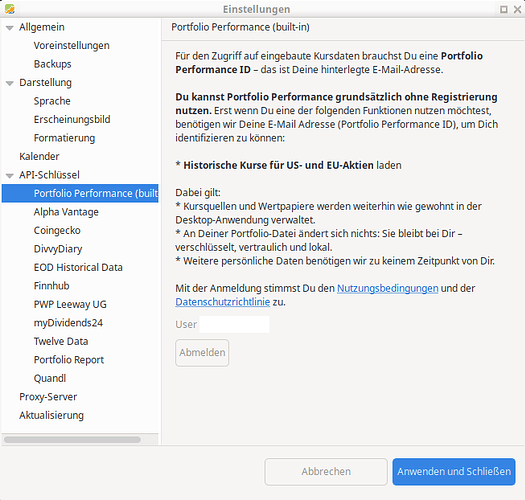Click the User input field

tap(234, 324)
